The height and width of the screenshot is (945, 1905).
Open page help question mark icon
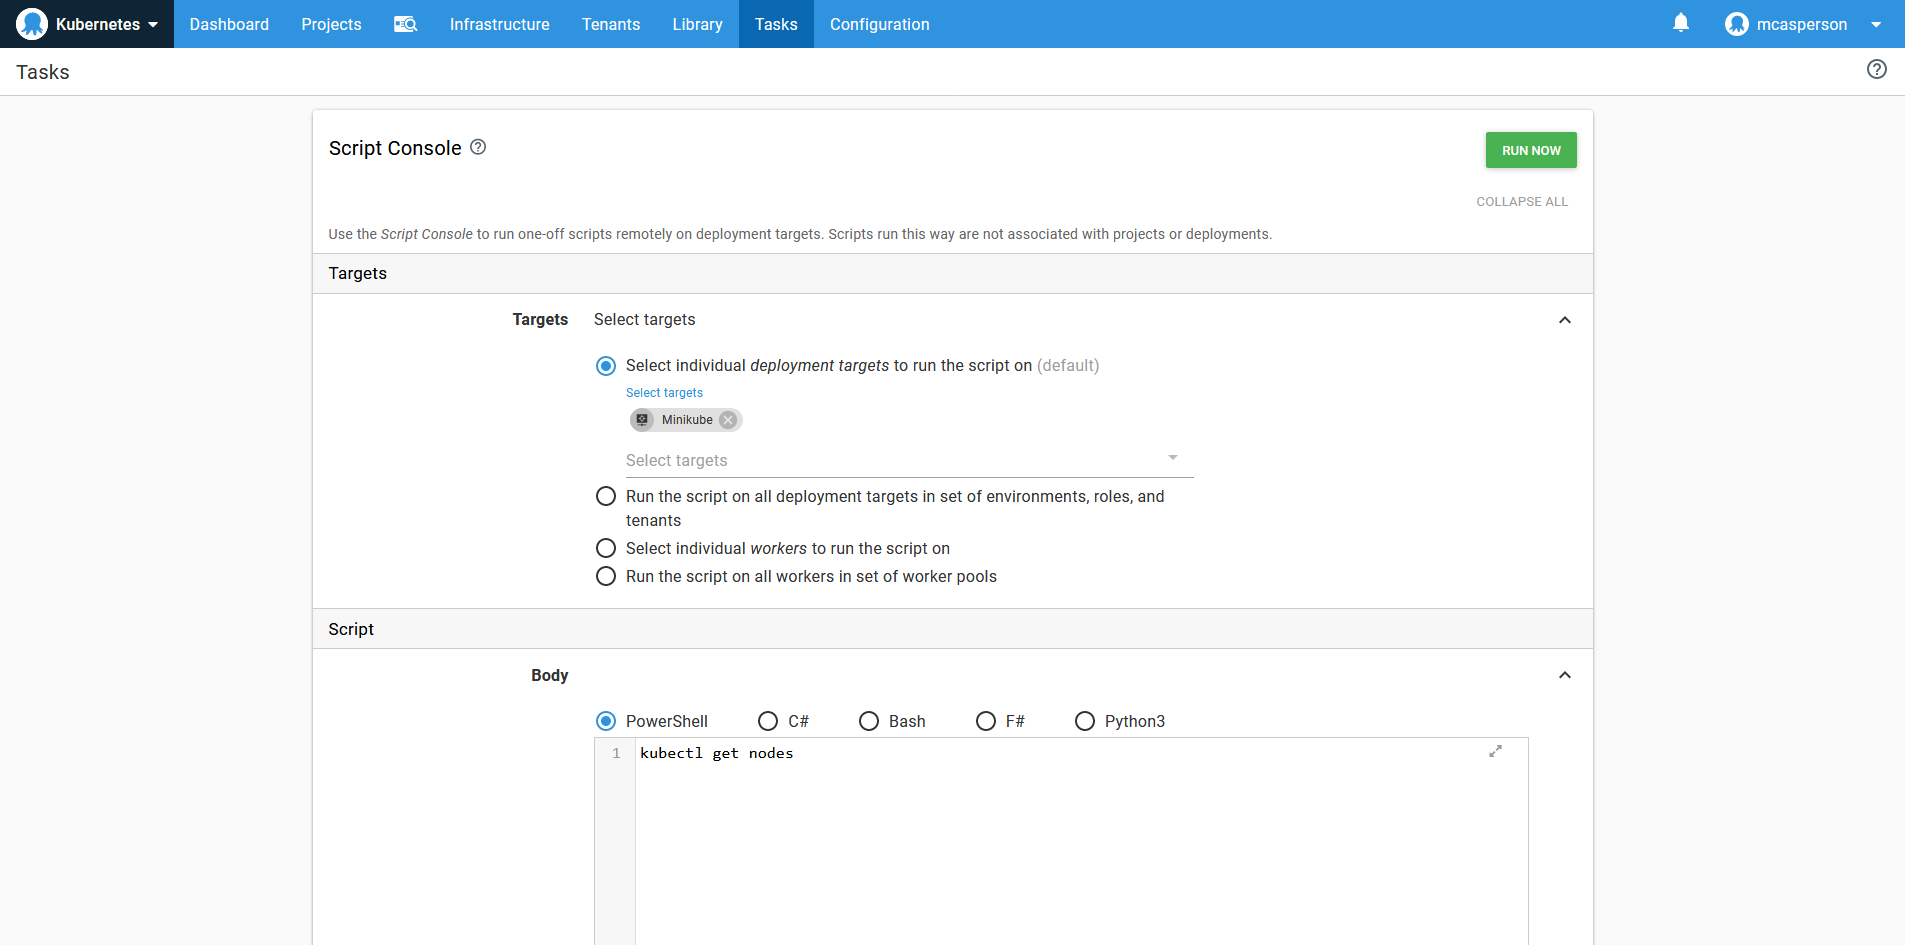click(1876, 70)
